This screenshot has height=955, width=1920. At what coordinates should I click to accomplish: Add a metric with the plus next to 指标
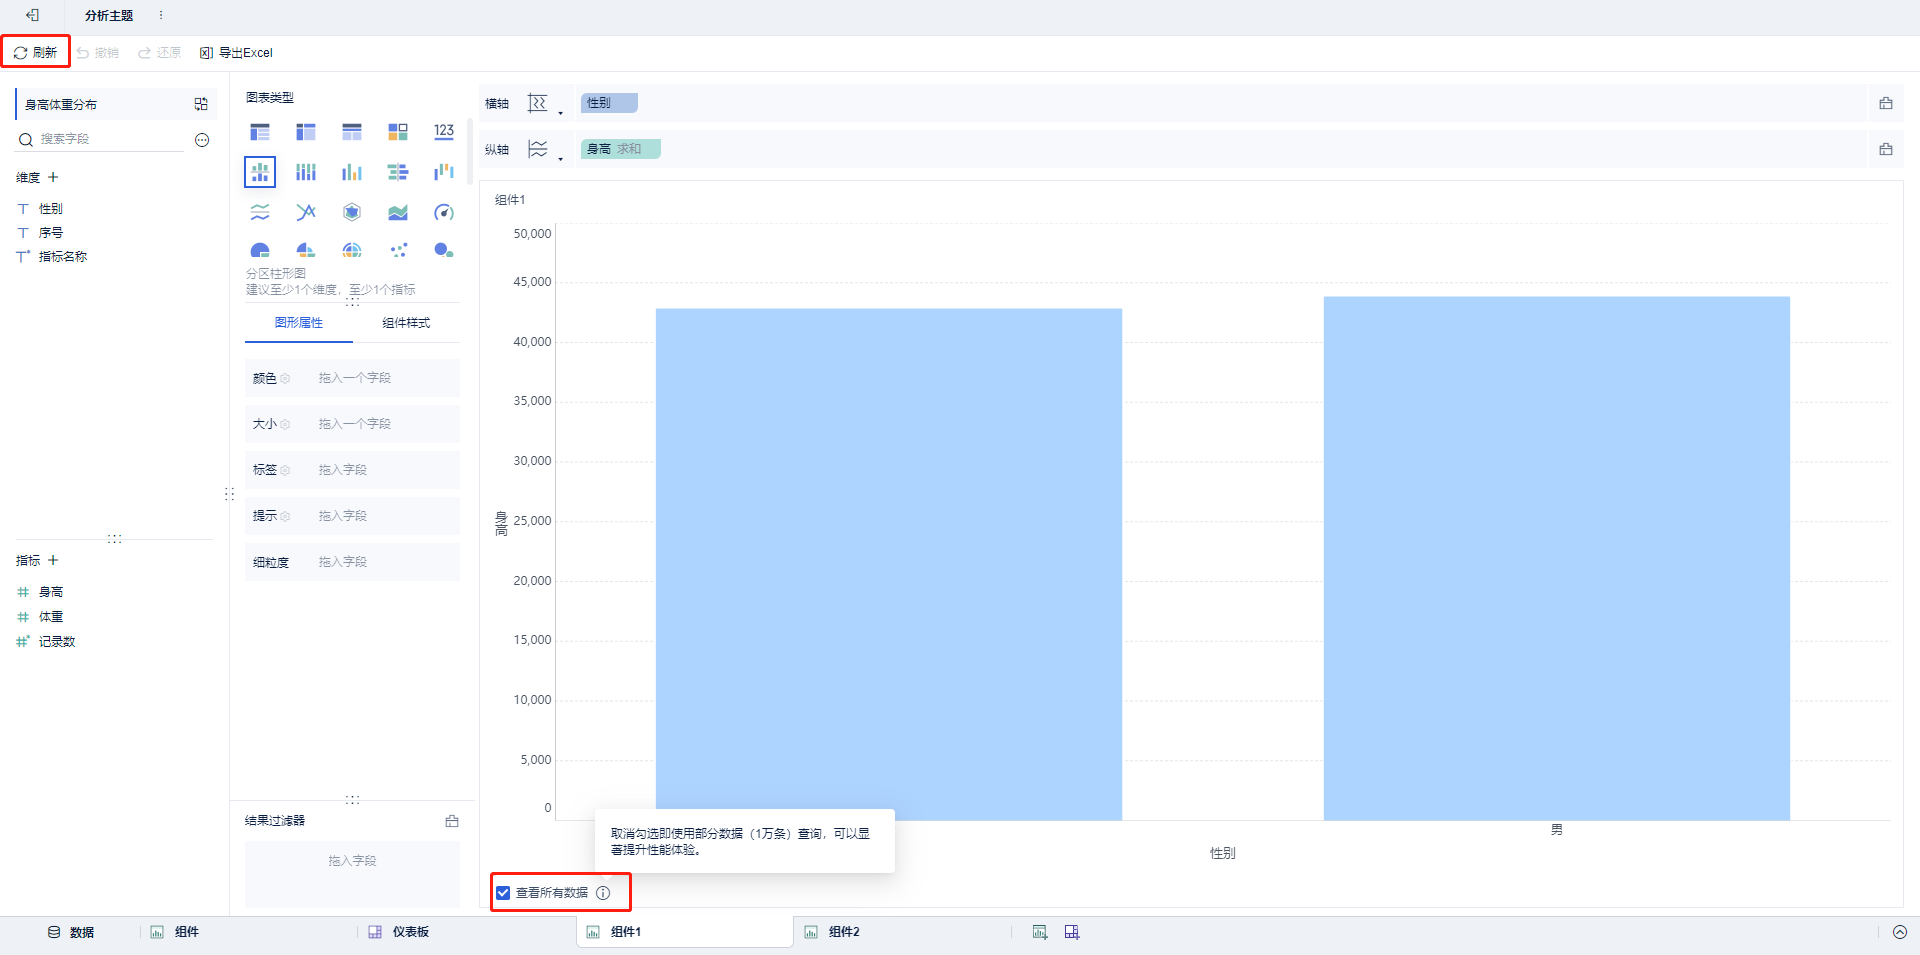pyautogui.click(x=53, y=560)
